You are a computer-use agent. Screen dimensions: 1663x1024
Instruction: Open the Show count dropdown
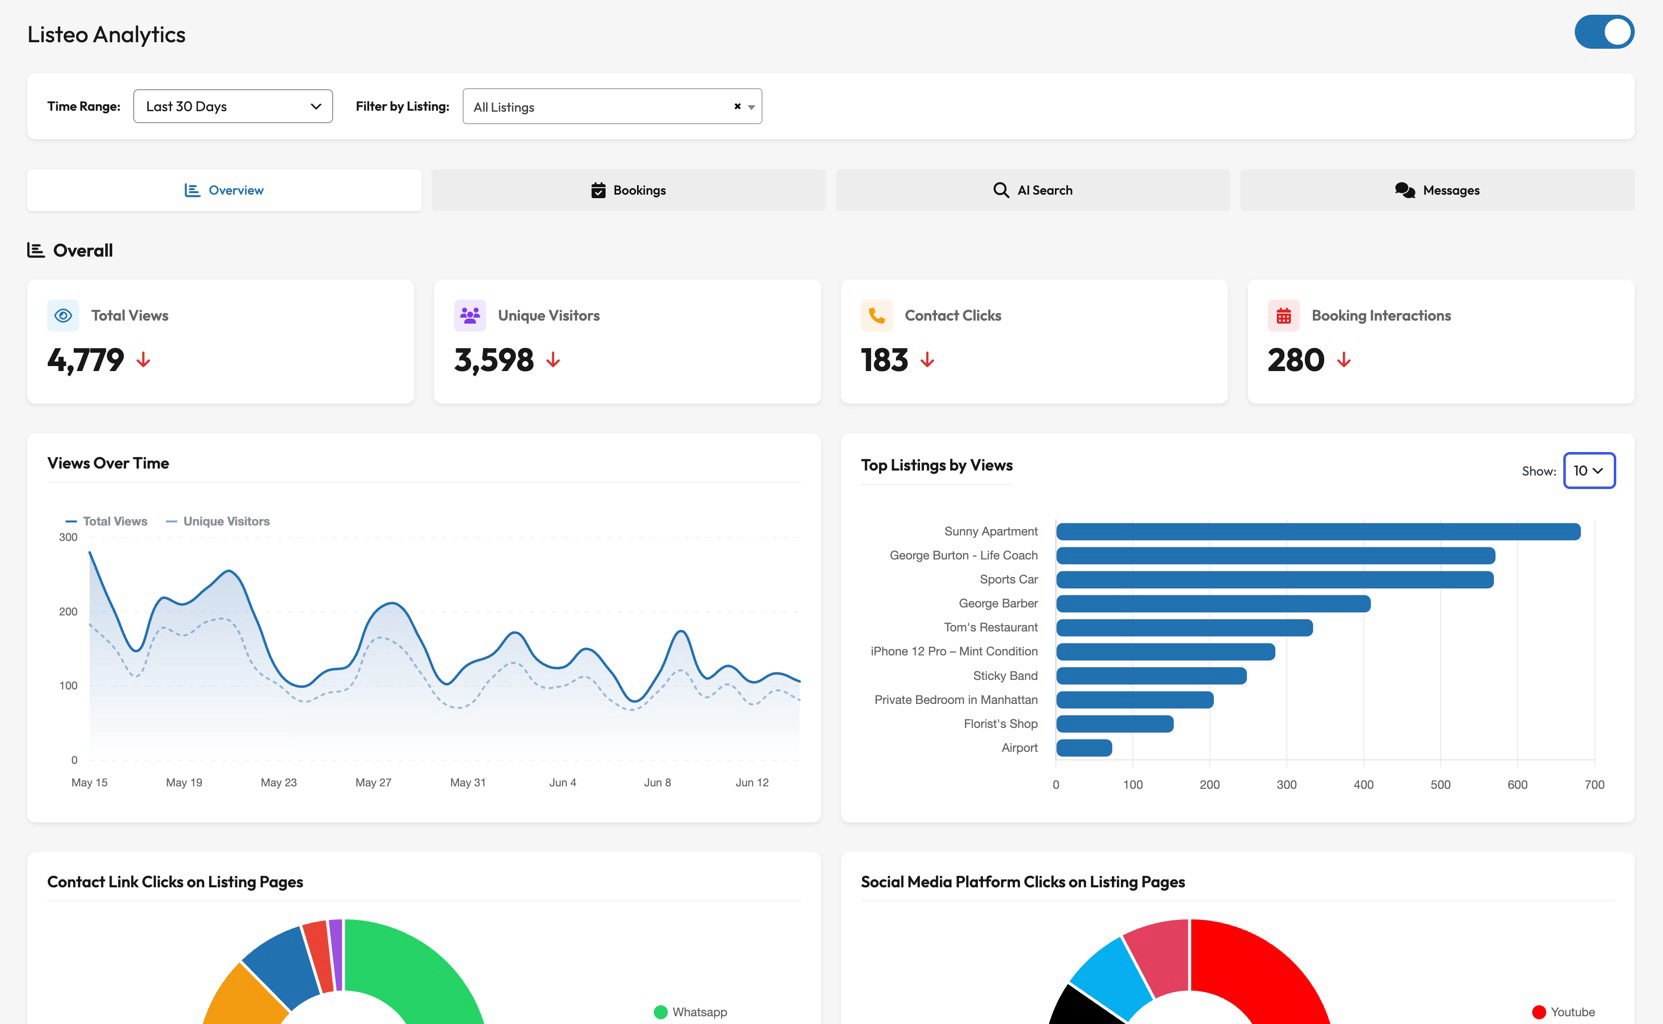click(x=1589, y=470)
